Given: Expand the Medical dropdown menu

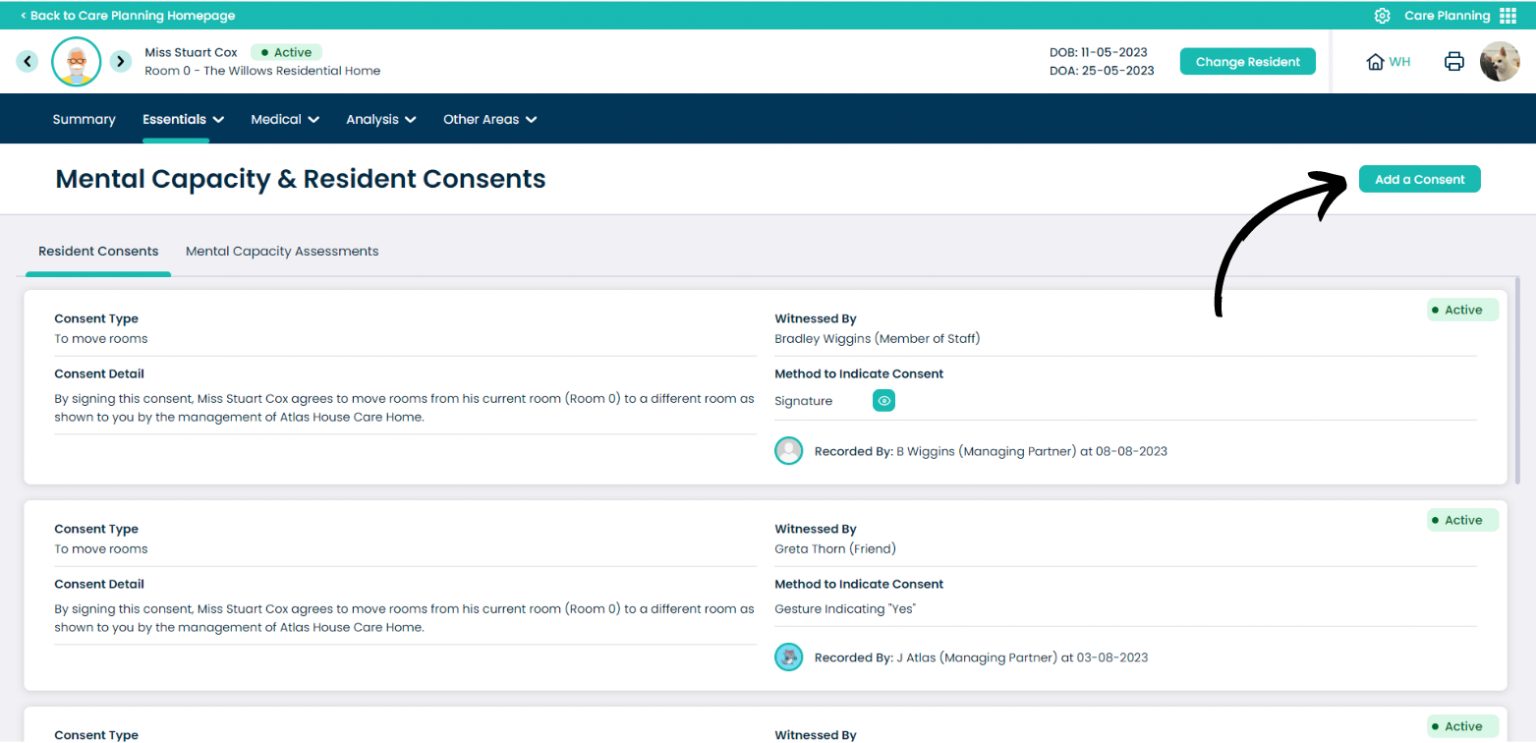Looking at the screenshot, I should 285,118.
